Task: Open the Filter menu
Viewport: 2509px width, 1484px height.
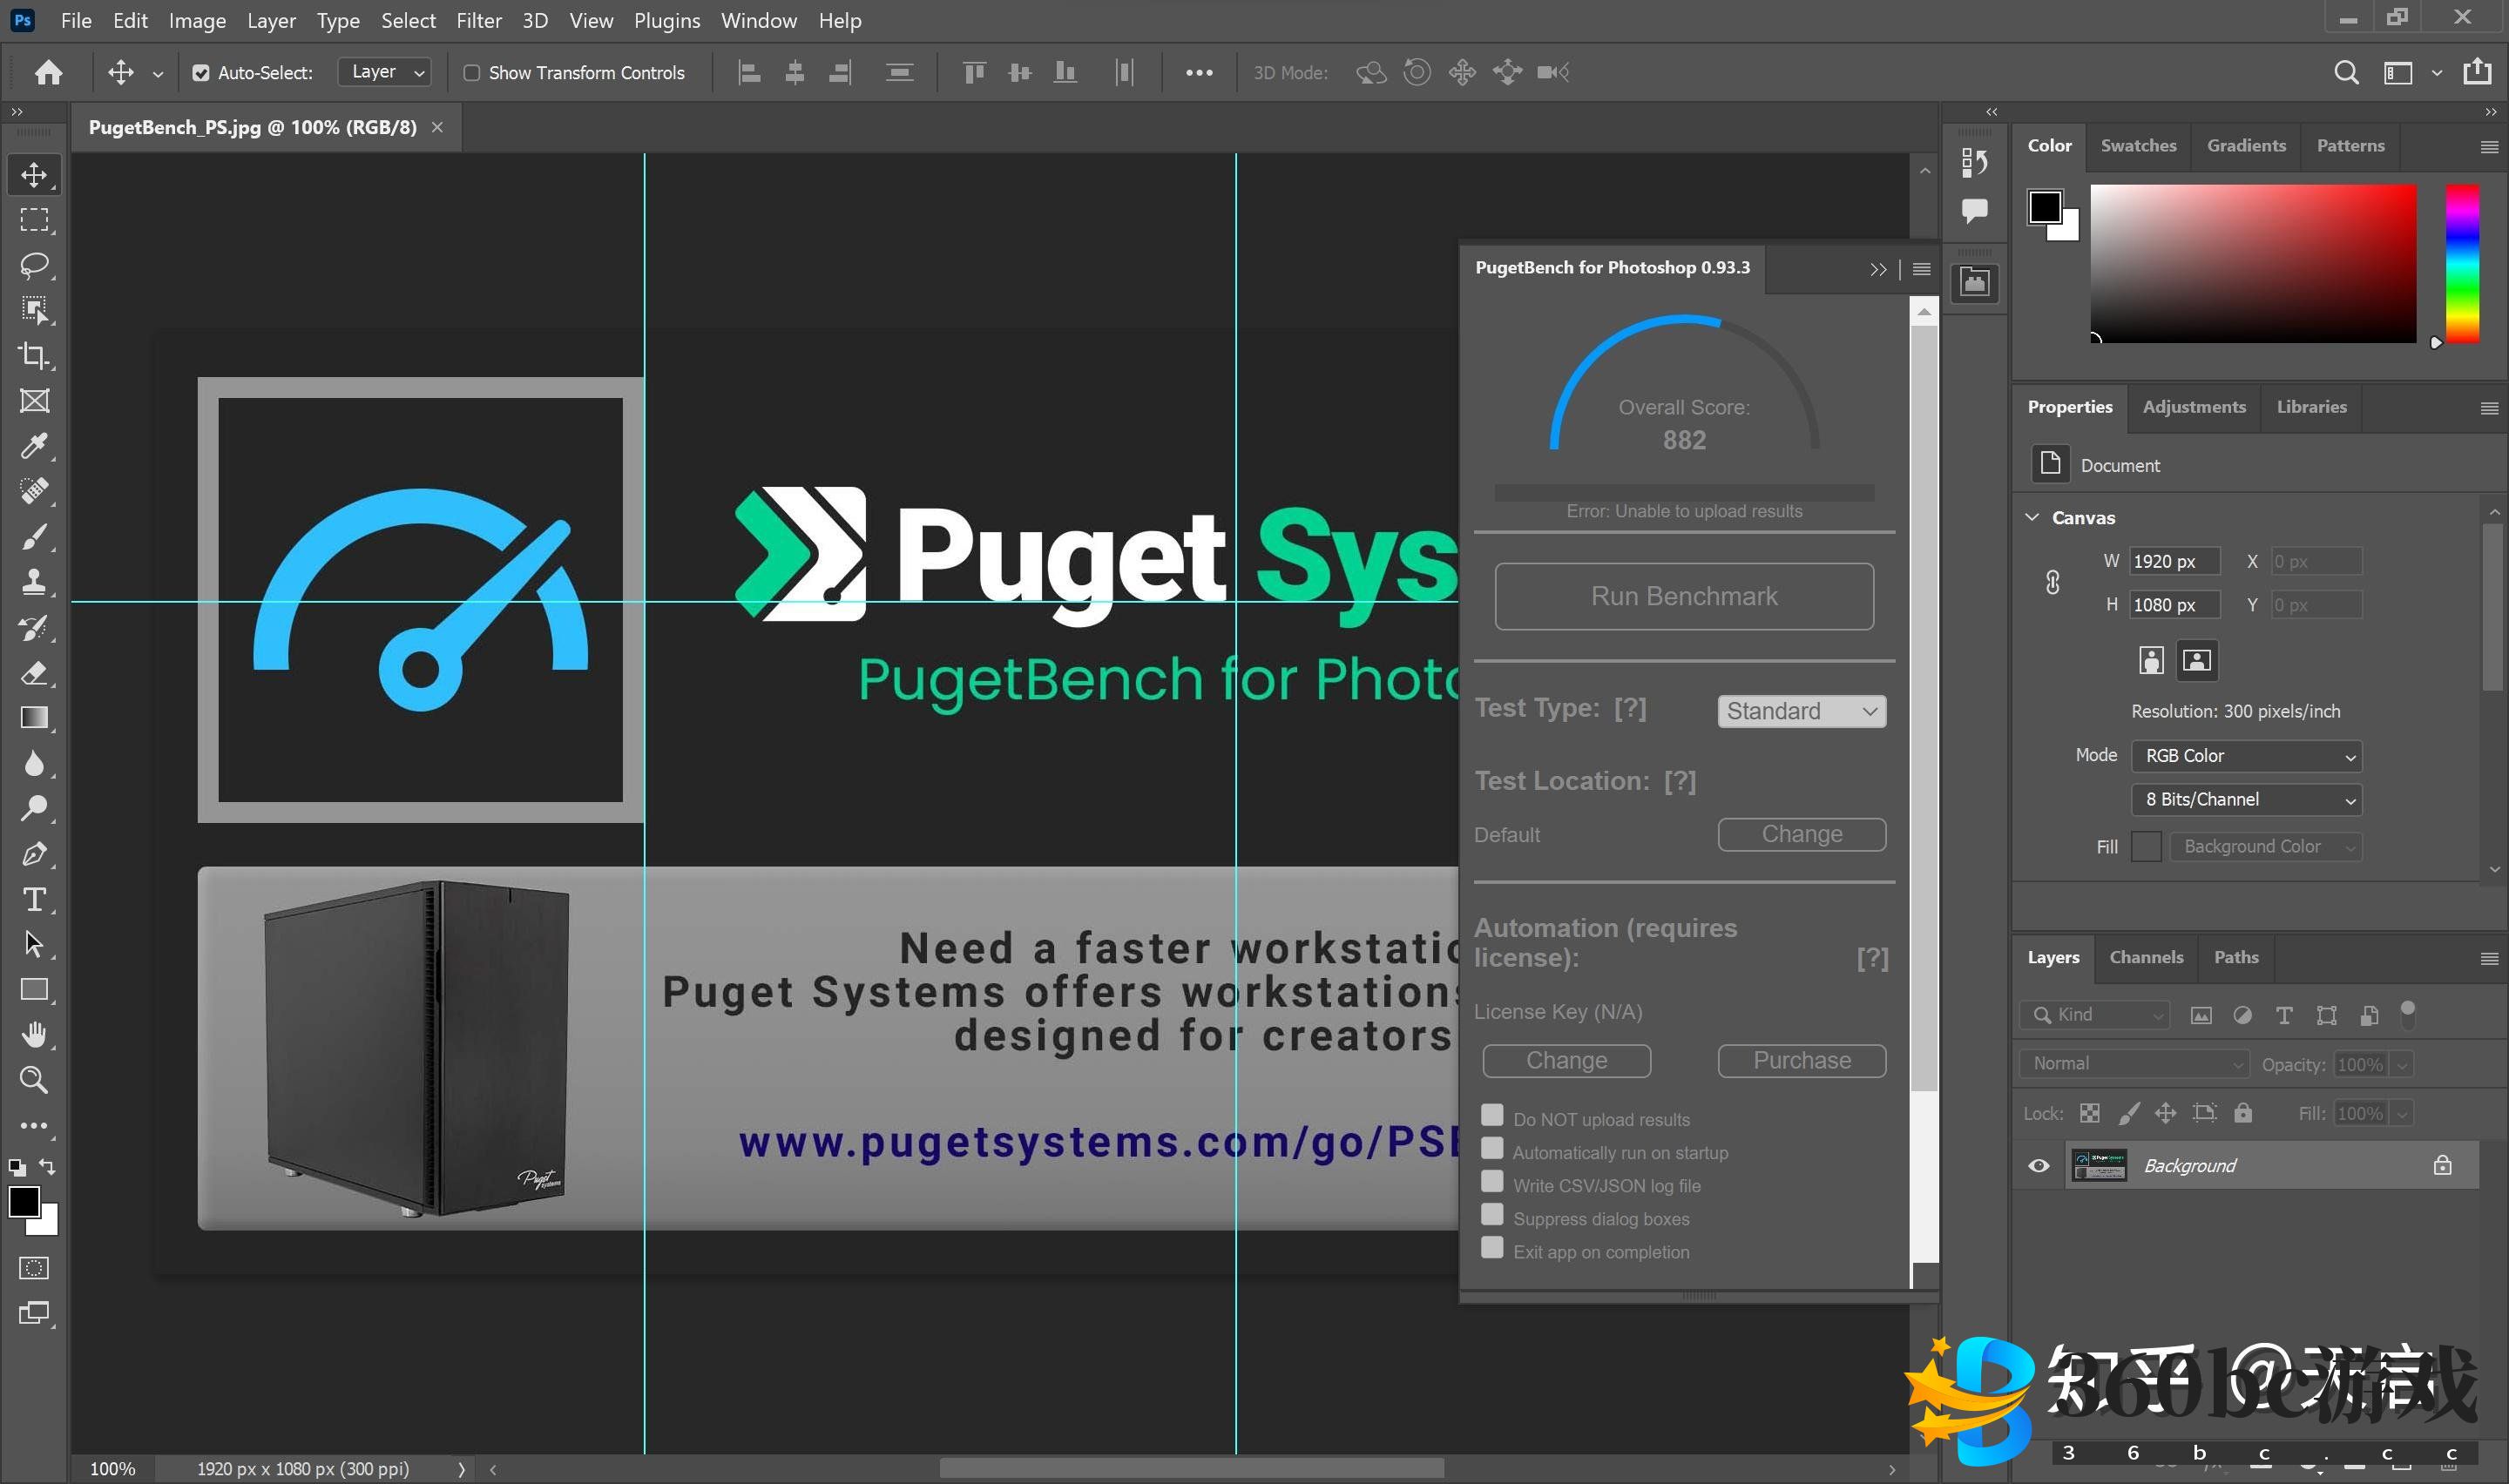Action: tap(478, 20)
